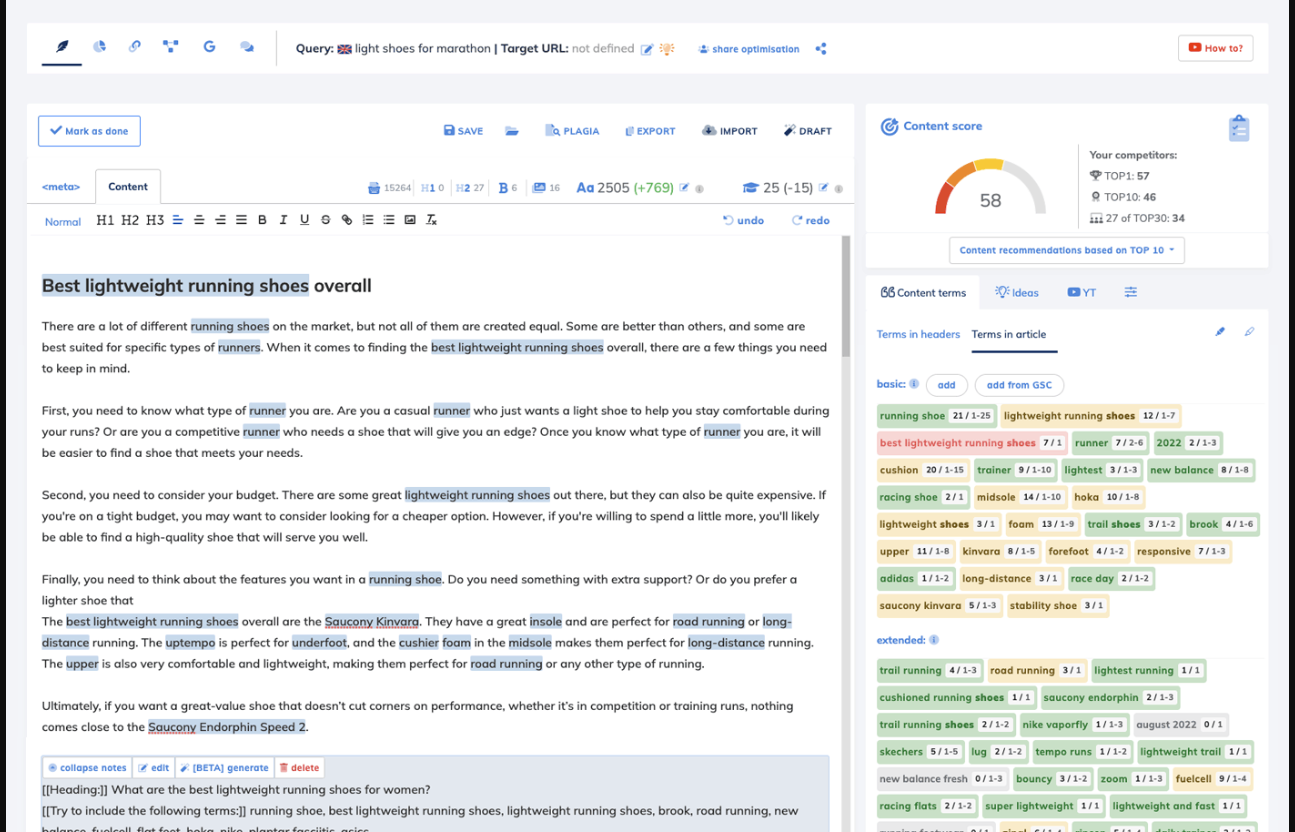Screen dimensions: 1295x832
Task: Click the content score gauge showing 58
Action: pos(990,190)
